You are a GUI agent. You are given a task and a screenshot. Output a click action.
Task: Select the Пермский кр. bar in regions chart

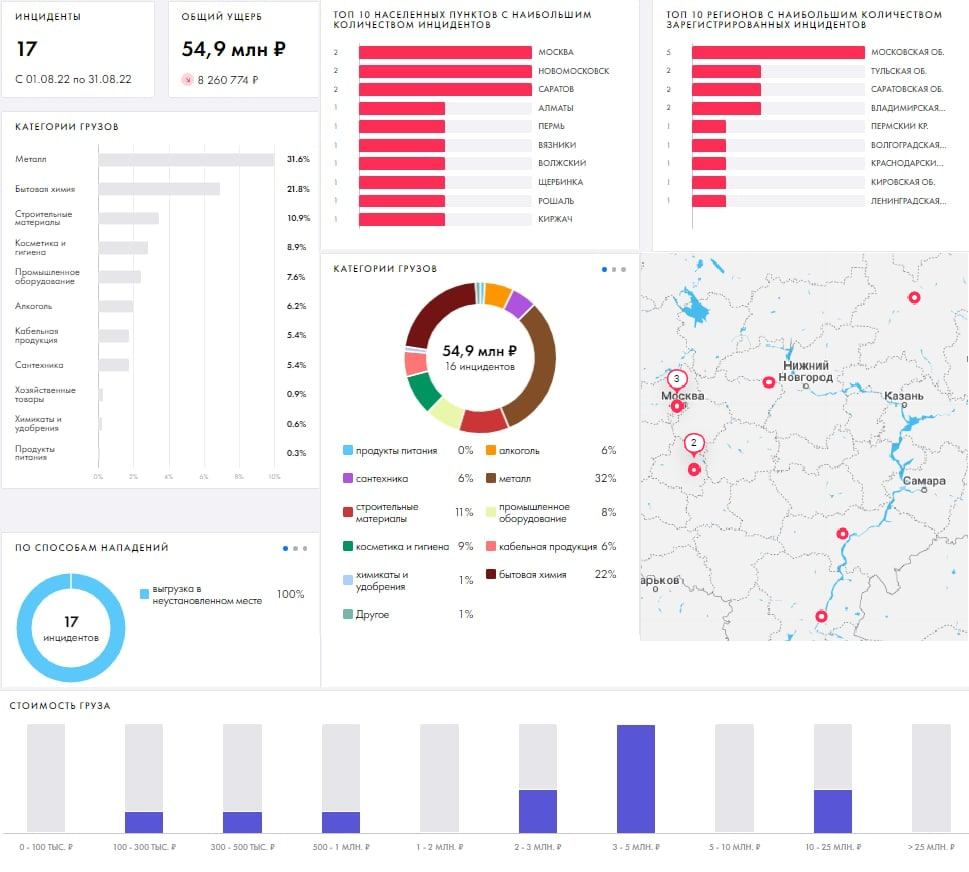(709, 127)
